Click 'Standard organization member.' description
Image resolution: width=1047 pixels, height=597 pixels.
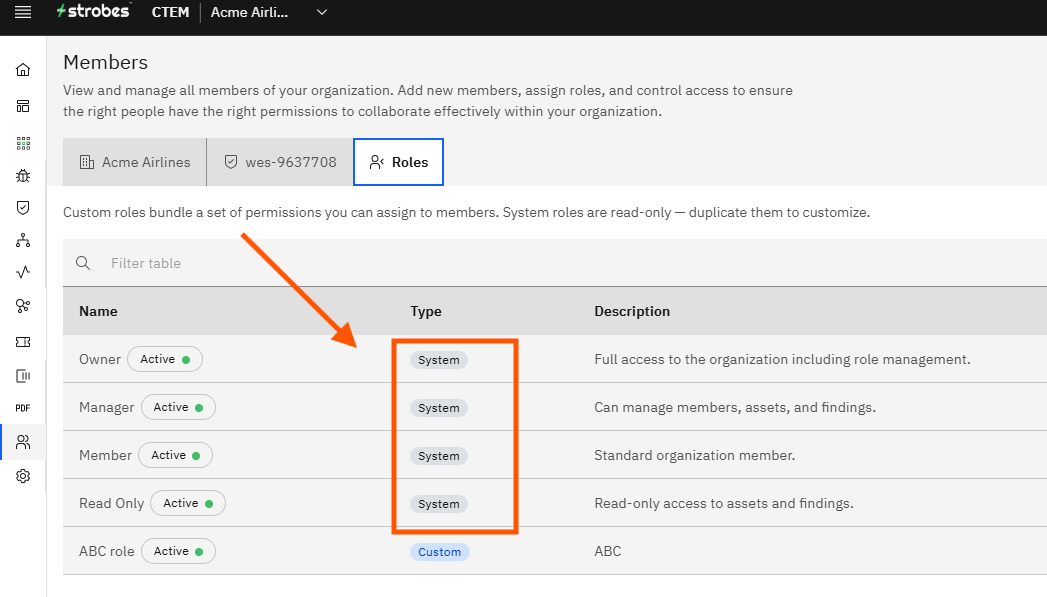point(694,455)
